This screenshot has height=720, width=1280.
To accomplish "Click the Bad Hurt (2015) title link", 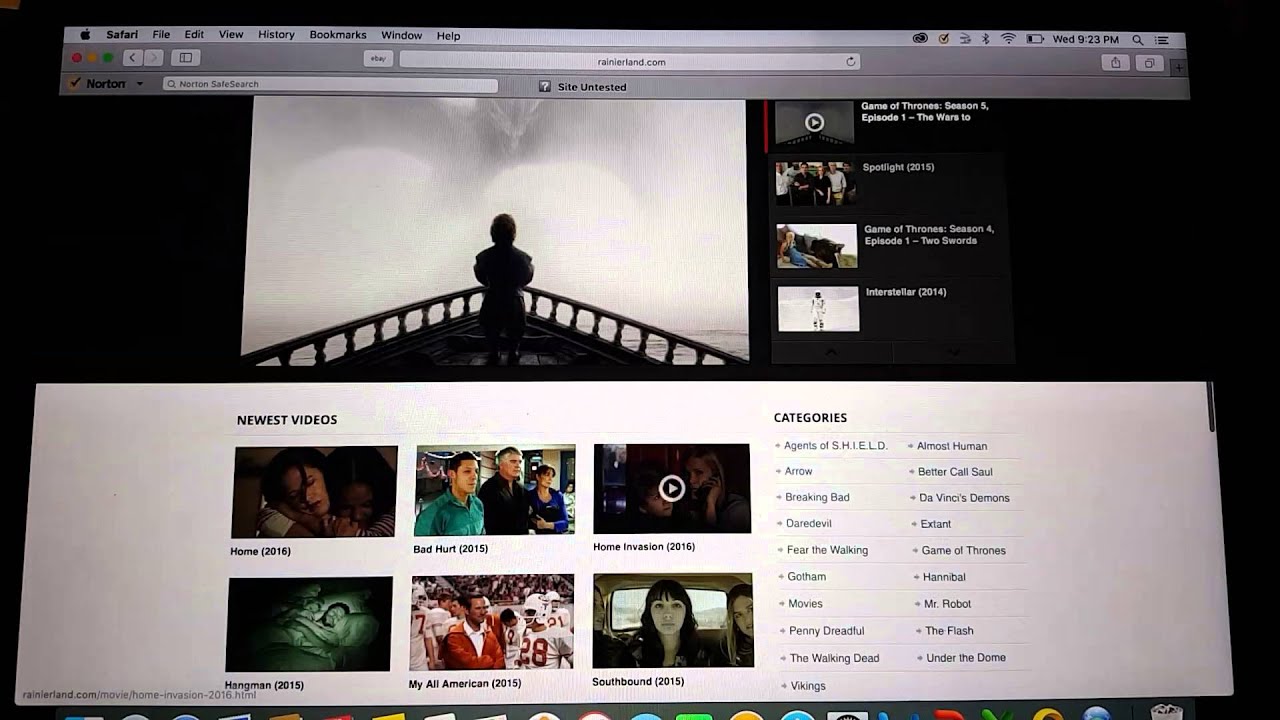I will point(451,549).
